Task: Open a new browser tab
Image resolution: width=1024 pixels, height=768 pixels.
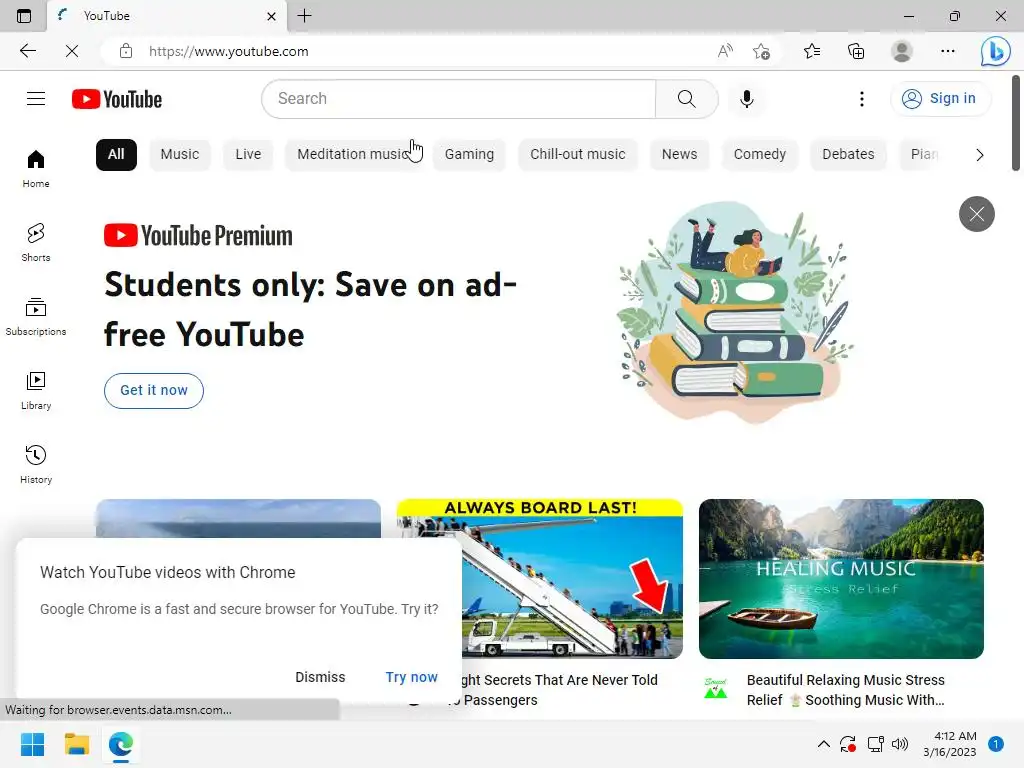Action: [304, 16]
